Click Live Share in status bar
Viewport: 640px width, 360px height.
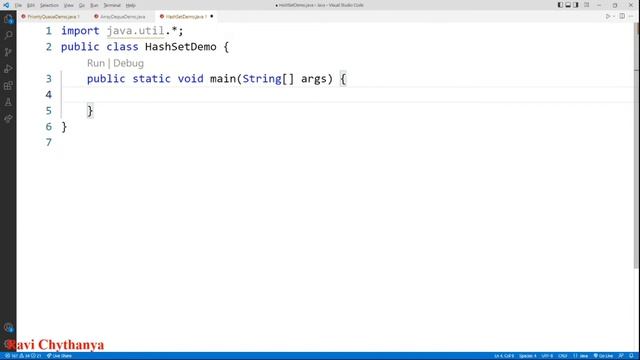(x=59, y=356)
